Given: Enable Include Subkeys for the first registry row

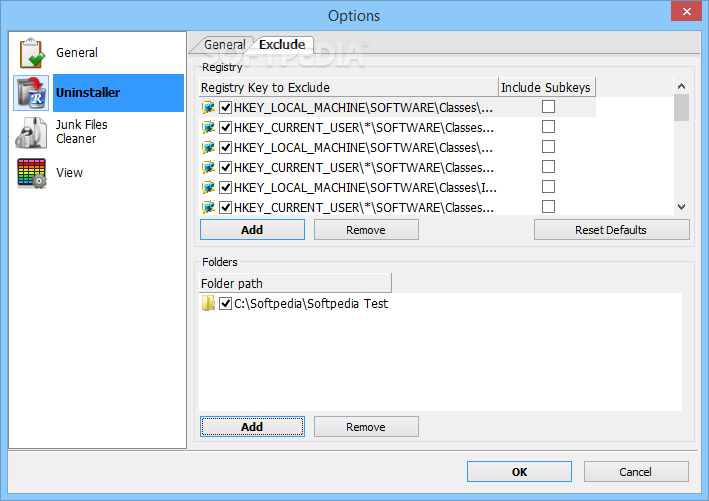Looking at the screenshot, I should point(548,107).
